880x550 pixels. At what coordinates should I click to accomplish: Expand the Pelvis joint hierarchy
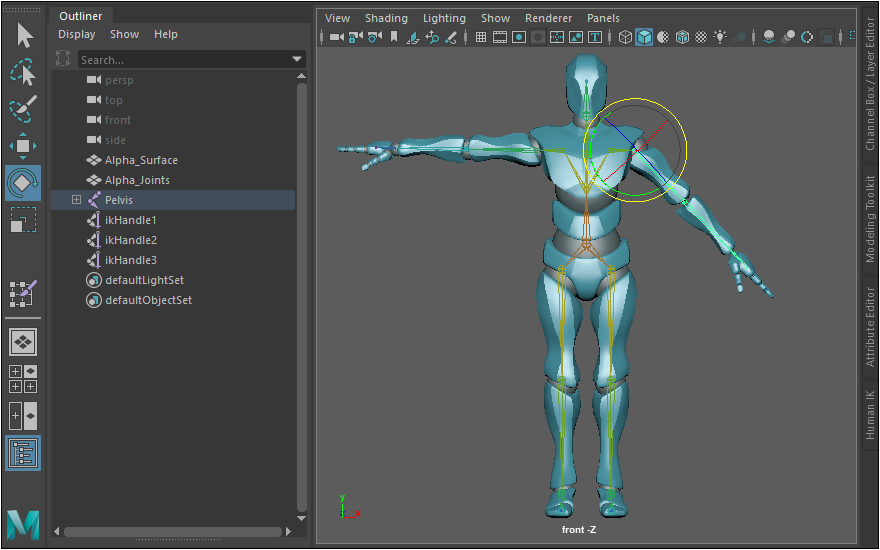point(76,200)
